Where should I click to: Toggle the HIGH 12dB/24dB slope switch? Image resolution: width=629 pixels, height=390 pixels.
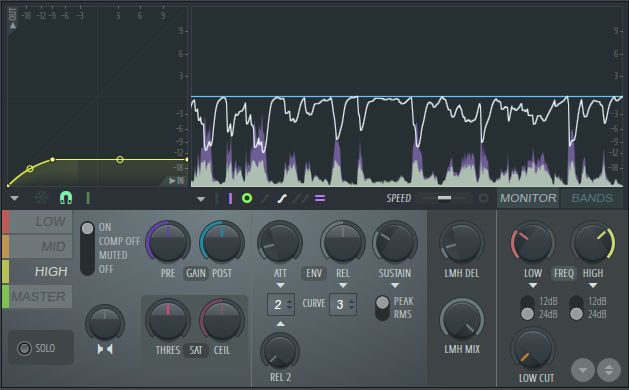[576, 308]
